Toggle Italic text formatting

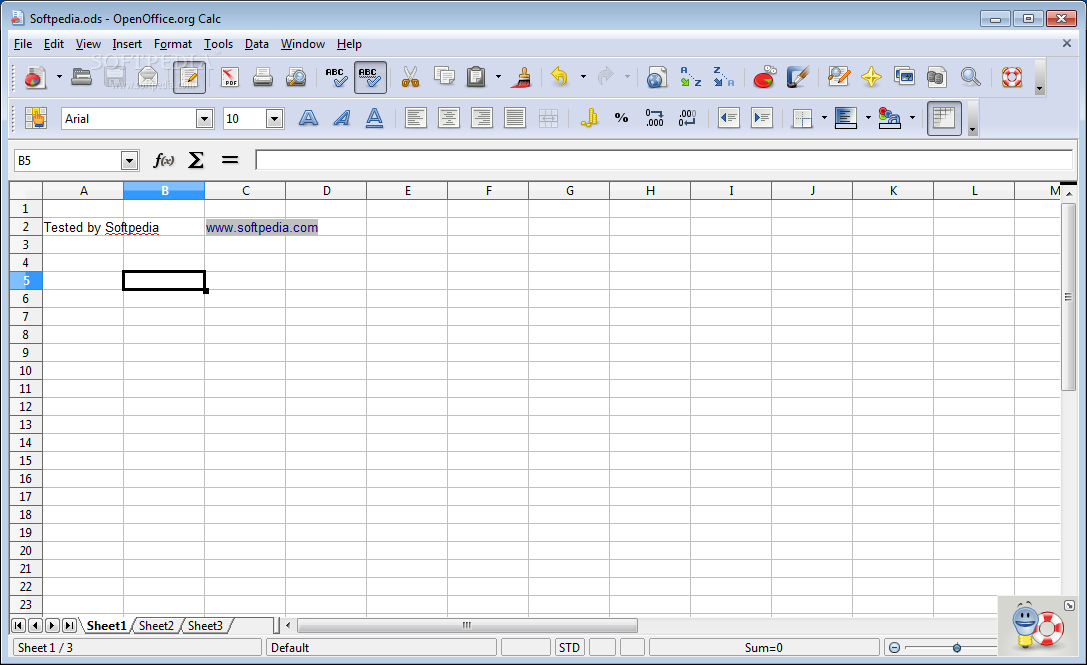(x=341, y=119)
